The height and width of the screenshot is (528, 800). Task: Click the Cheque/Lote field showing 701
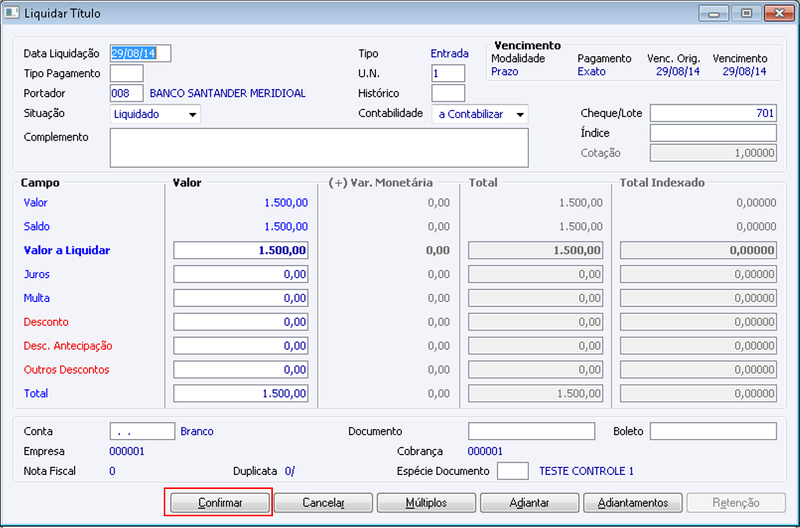point(713,113)
